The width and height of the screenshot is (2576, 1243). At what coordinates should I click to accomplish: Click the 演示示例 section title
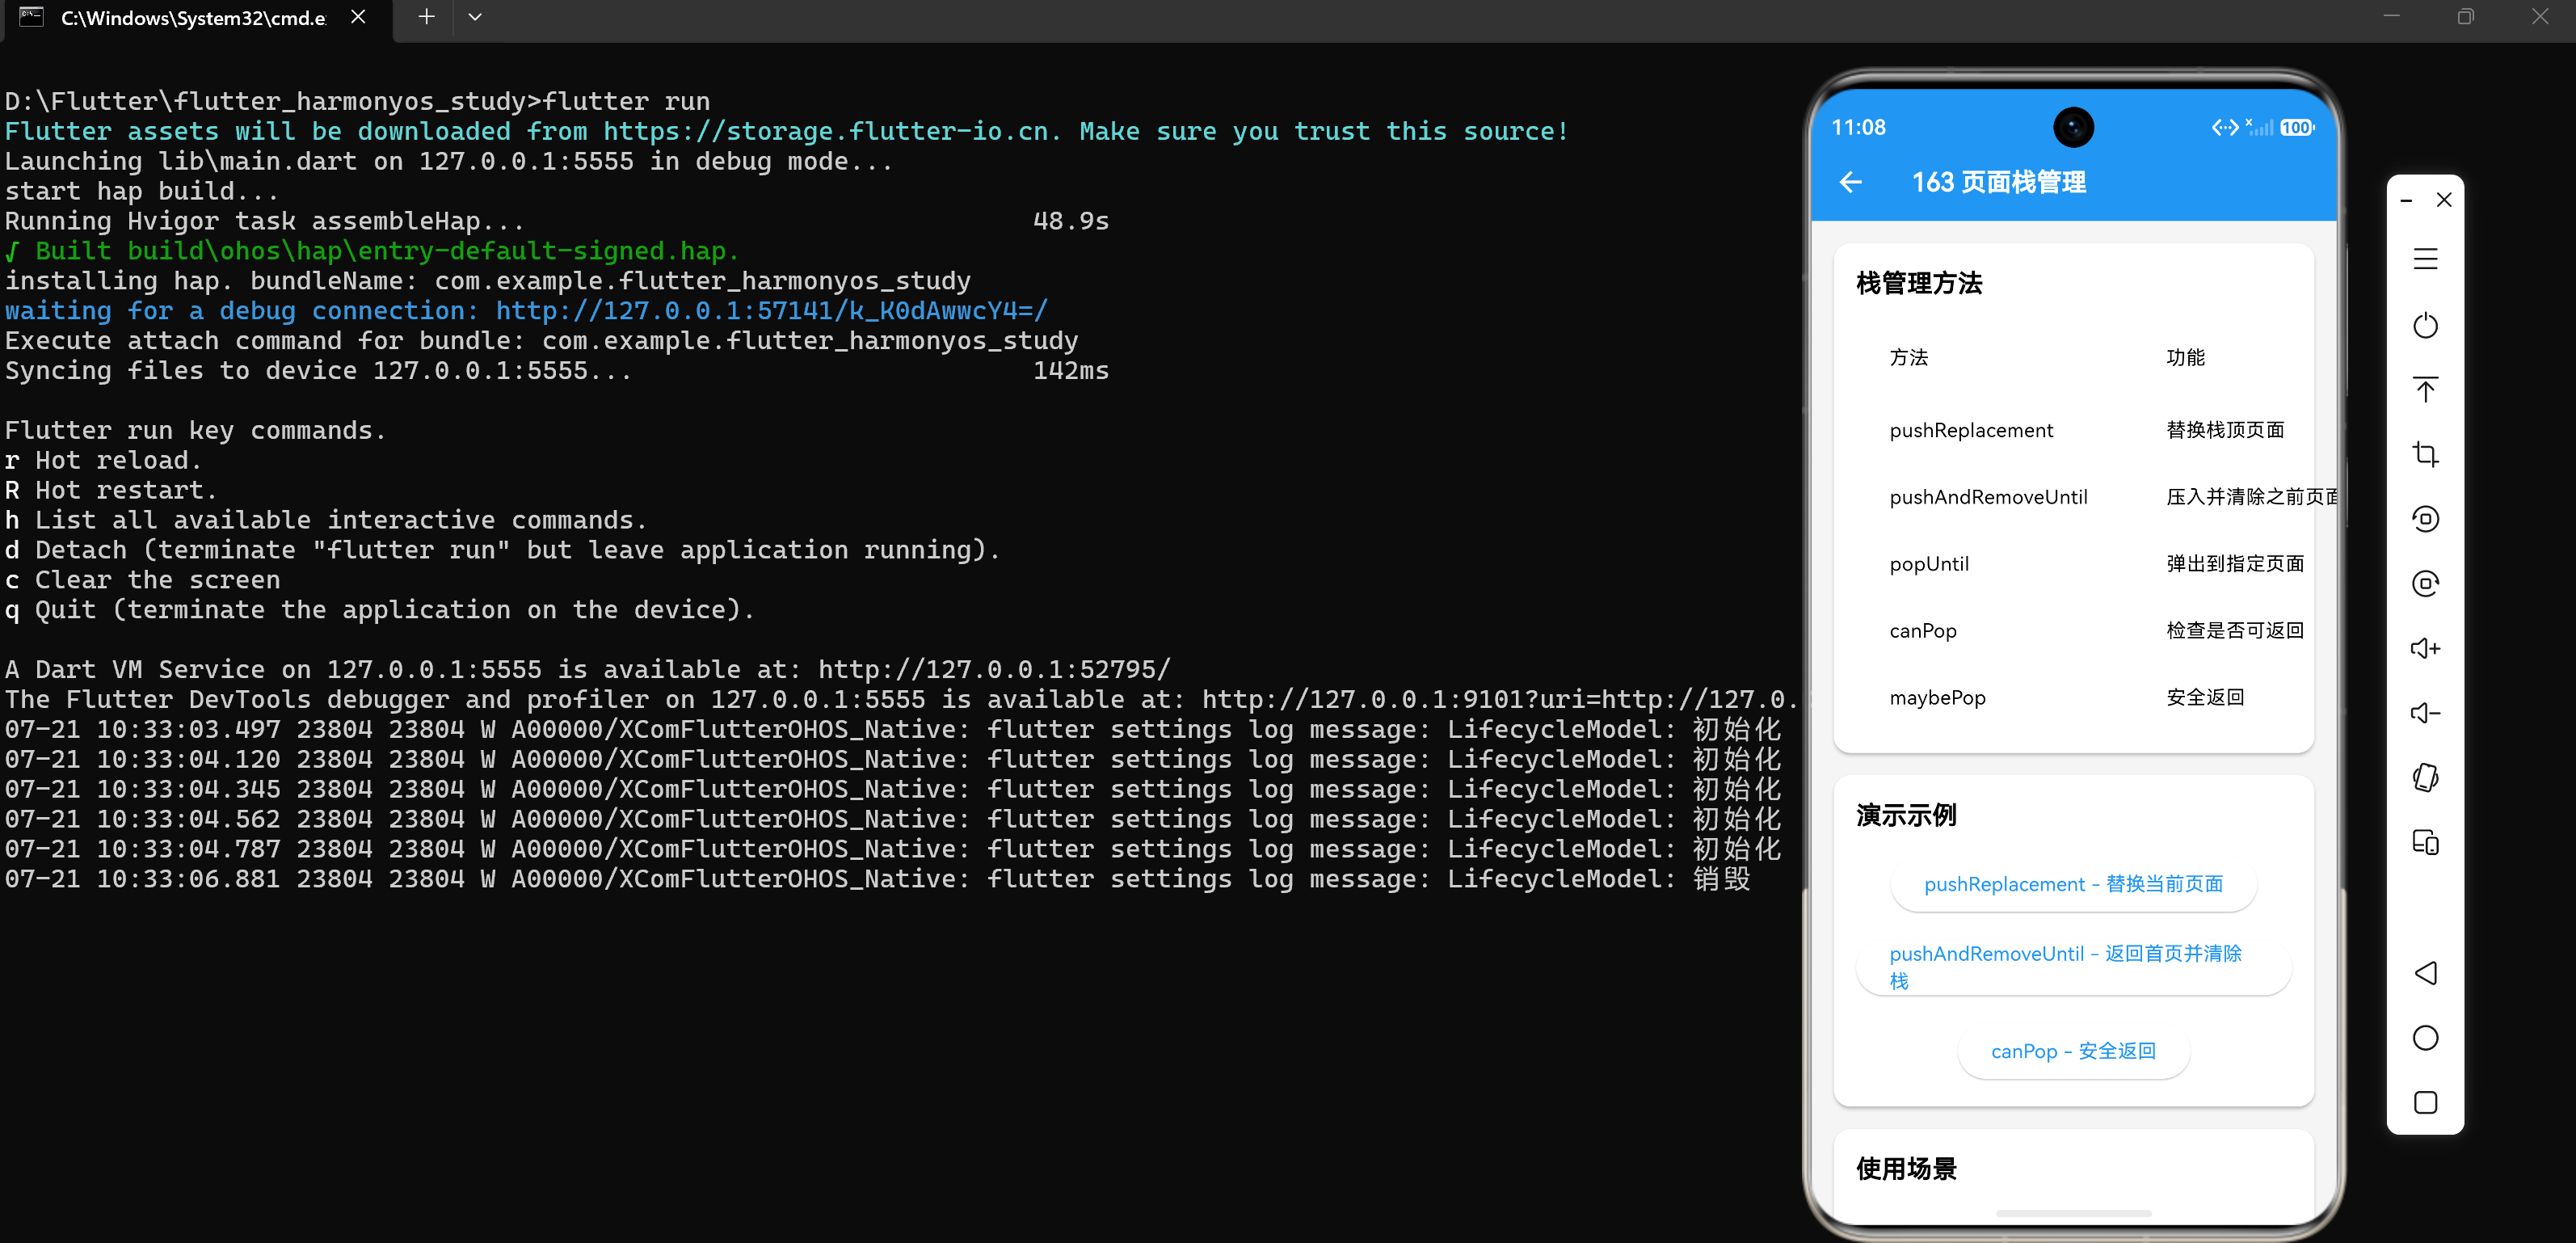click(1906, 815)
